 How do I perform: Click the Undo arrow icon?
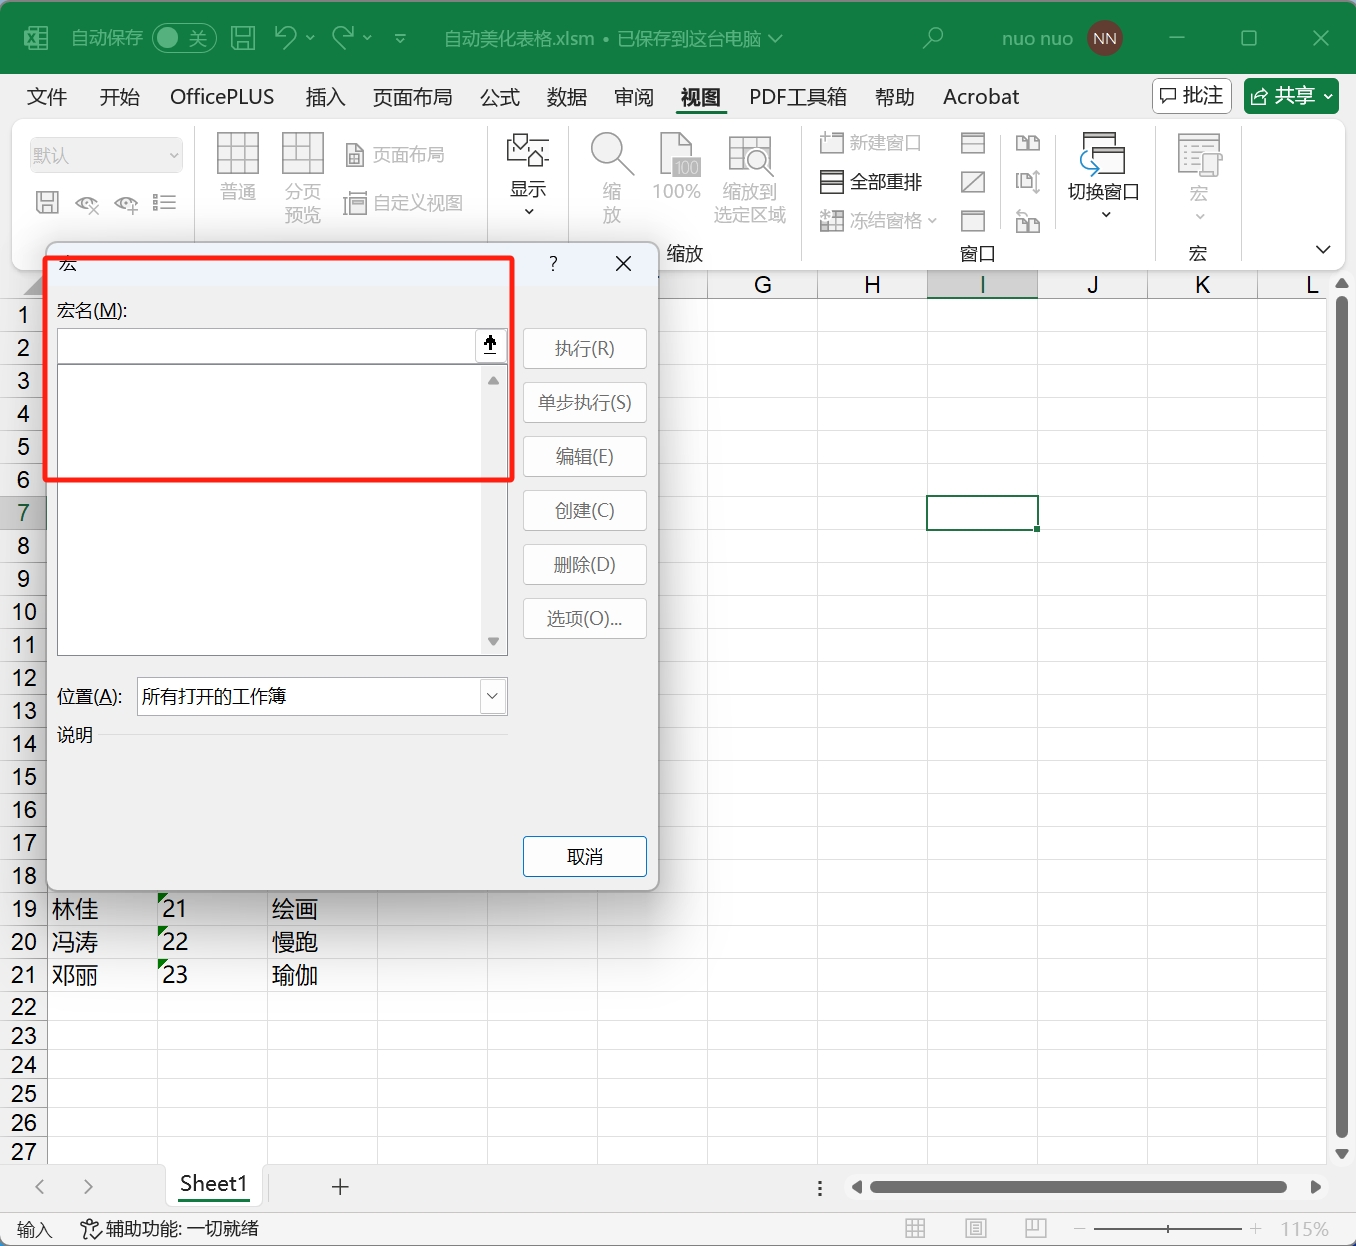click(x=285, y=38)
